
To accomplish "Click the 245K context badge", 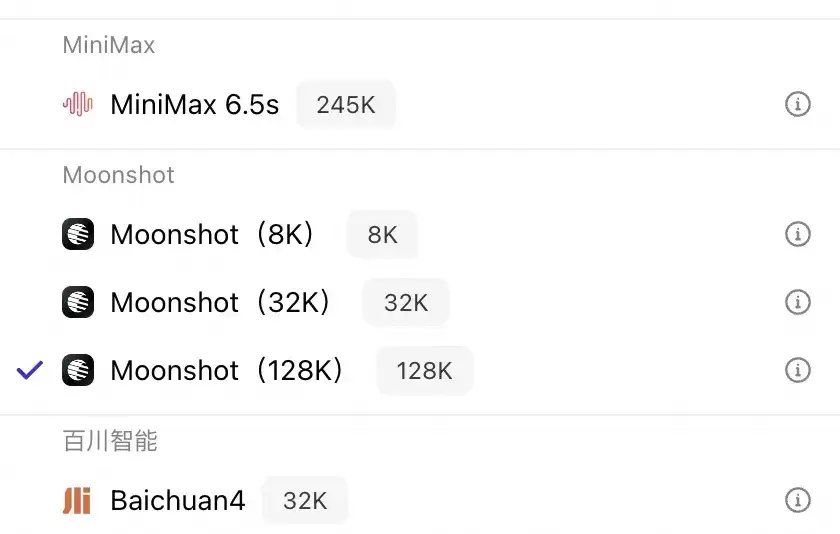I will pyautogui.click(x=346, y=104).
